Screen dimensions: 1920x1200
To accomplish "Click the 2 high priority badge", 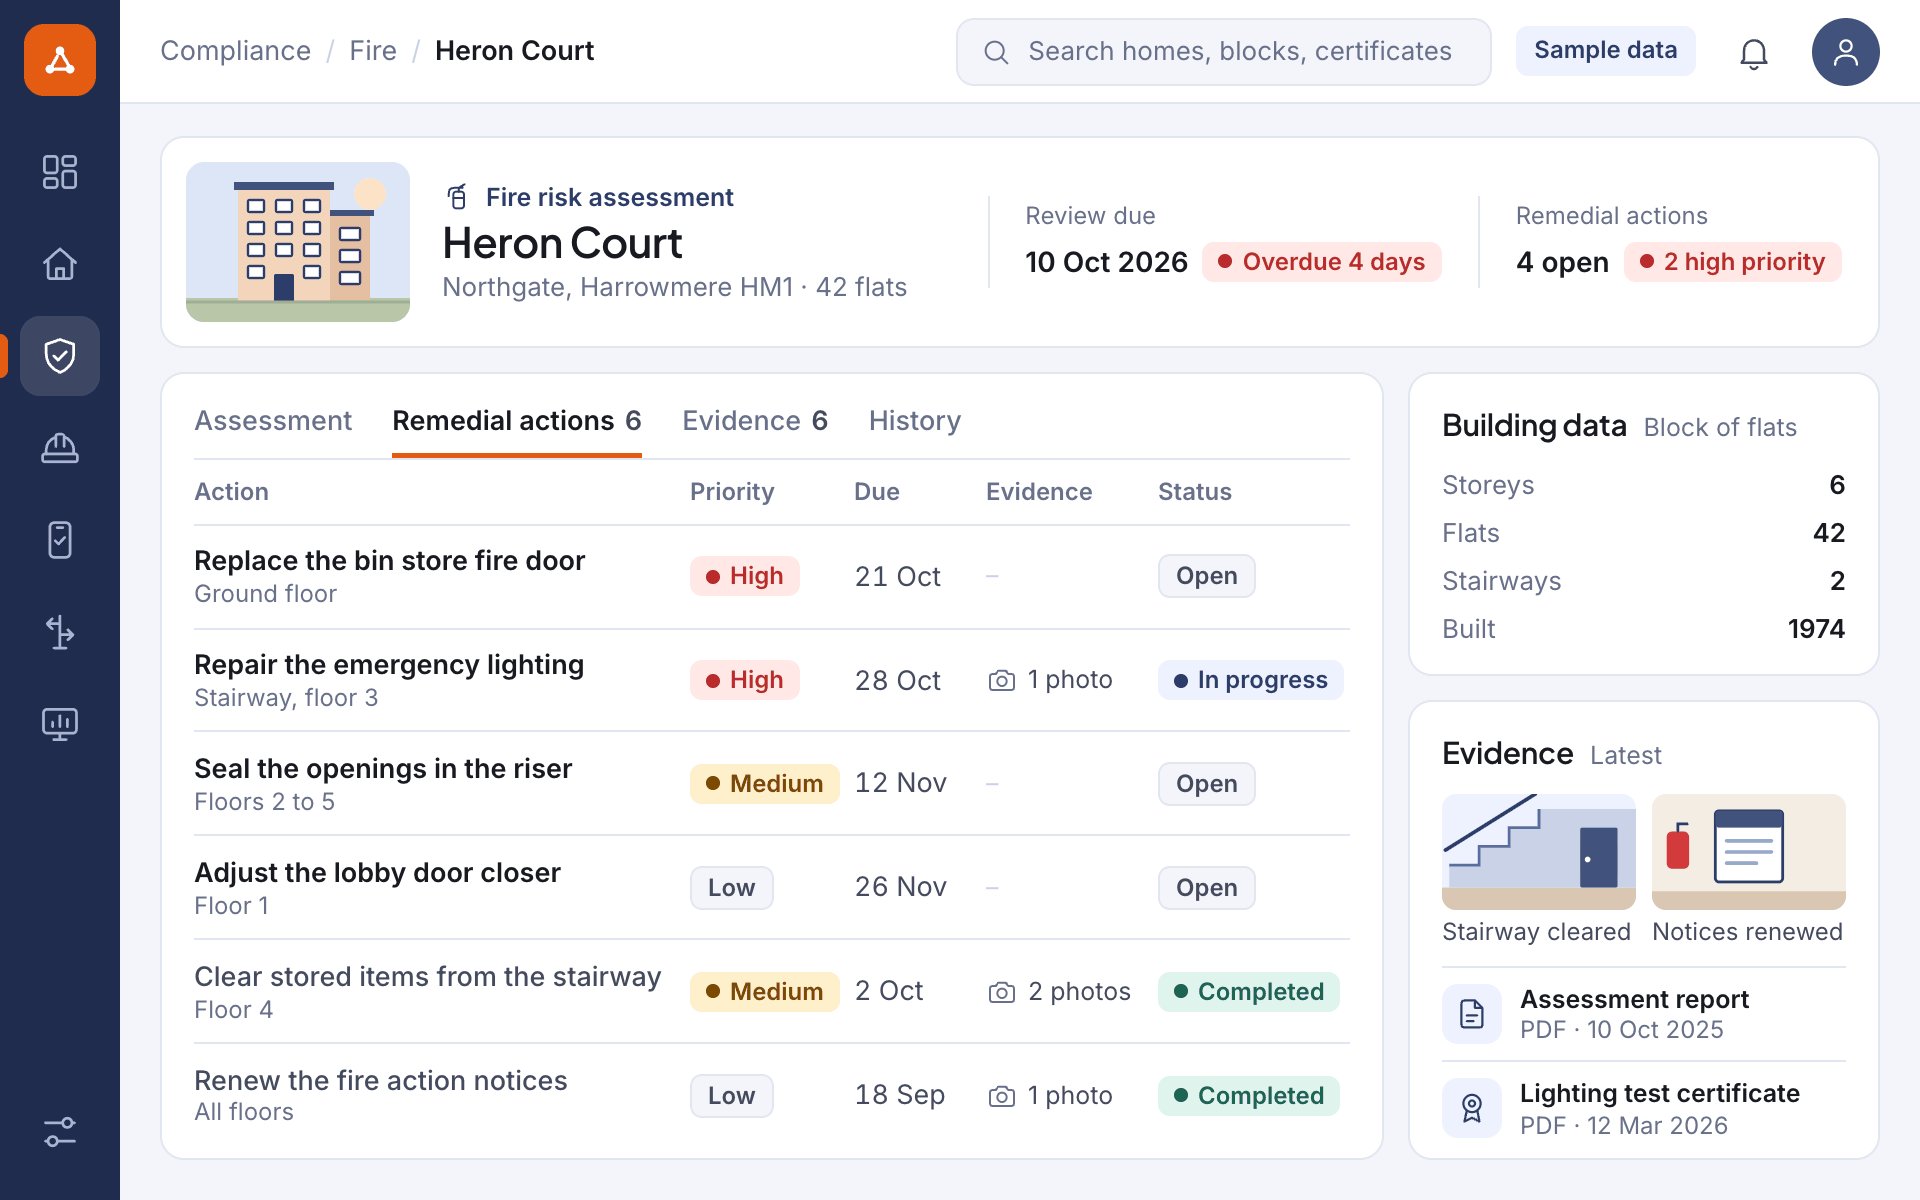I will 1733,262.
